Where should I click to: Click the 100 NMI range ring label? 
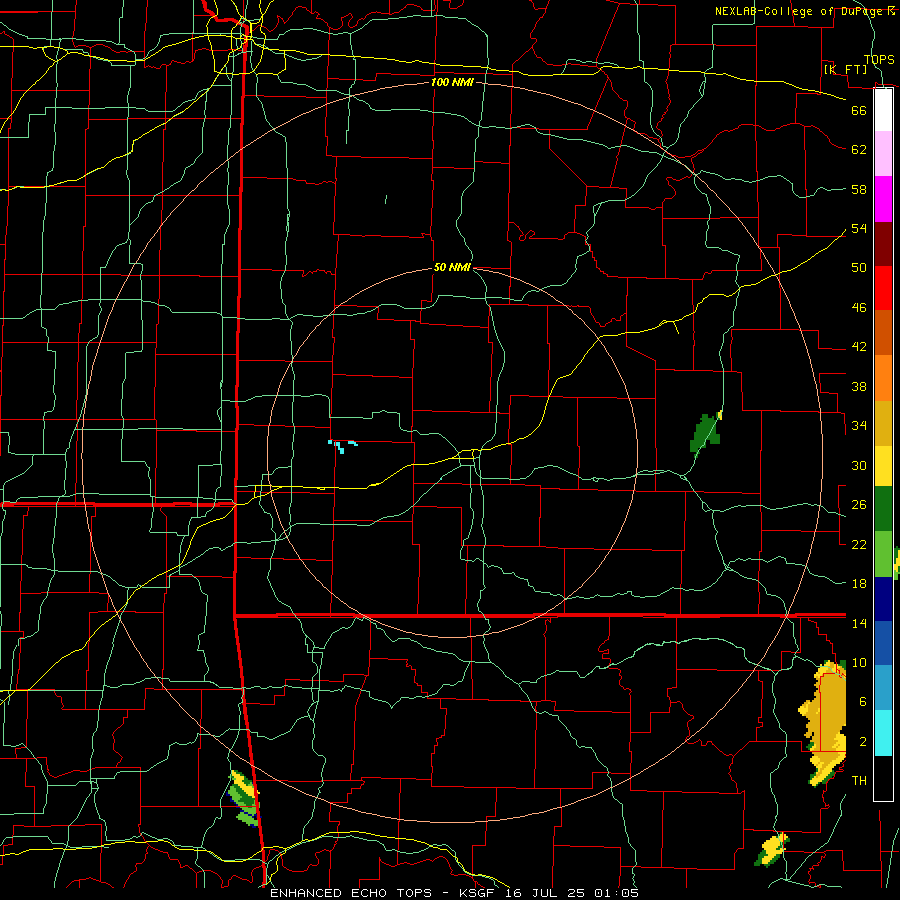[452, 82]
